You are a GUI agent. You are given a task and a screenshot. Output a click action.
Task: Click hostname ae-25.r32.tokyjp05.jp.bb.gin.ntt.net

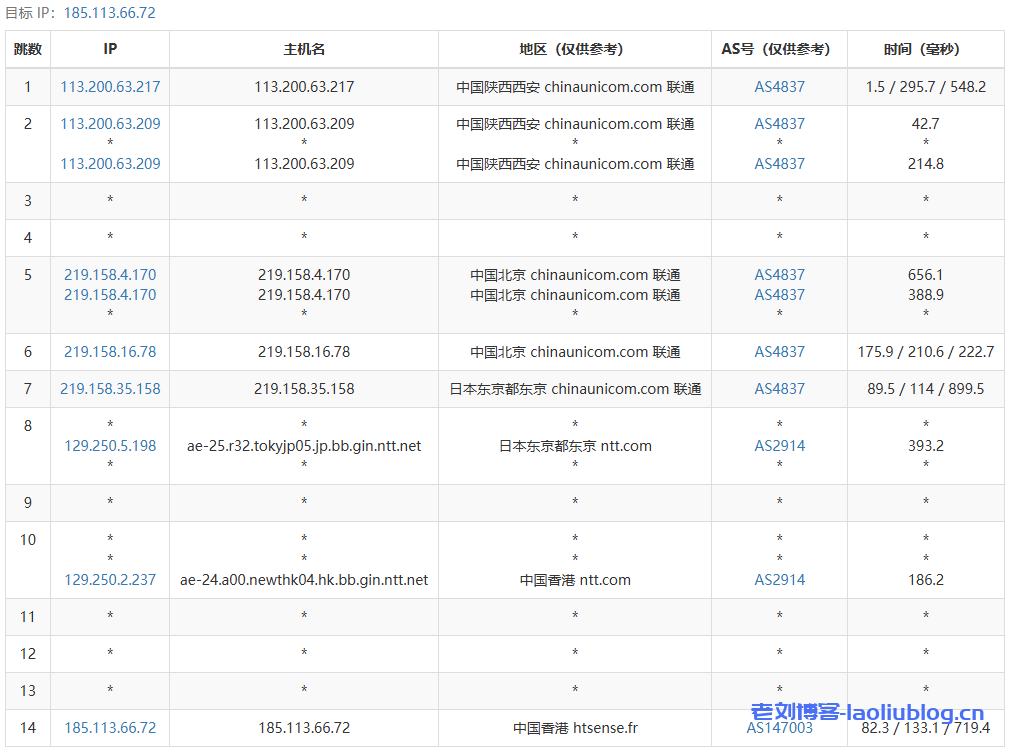point(303,446)
